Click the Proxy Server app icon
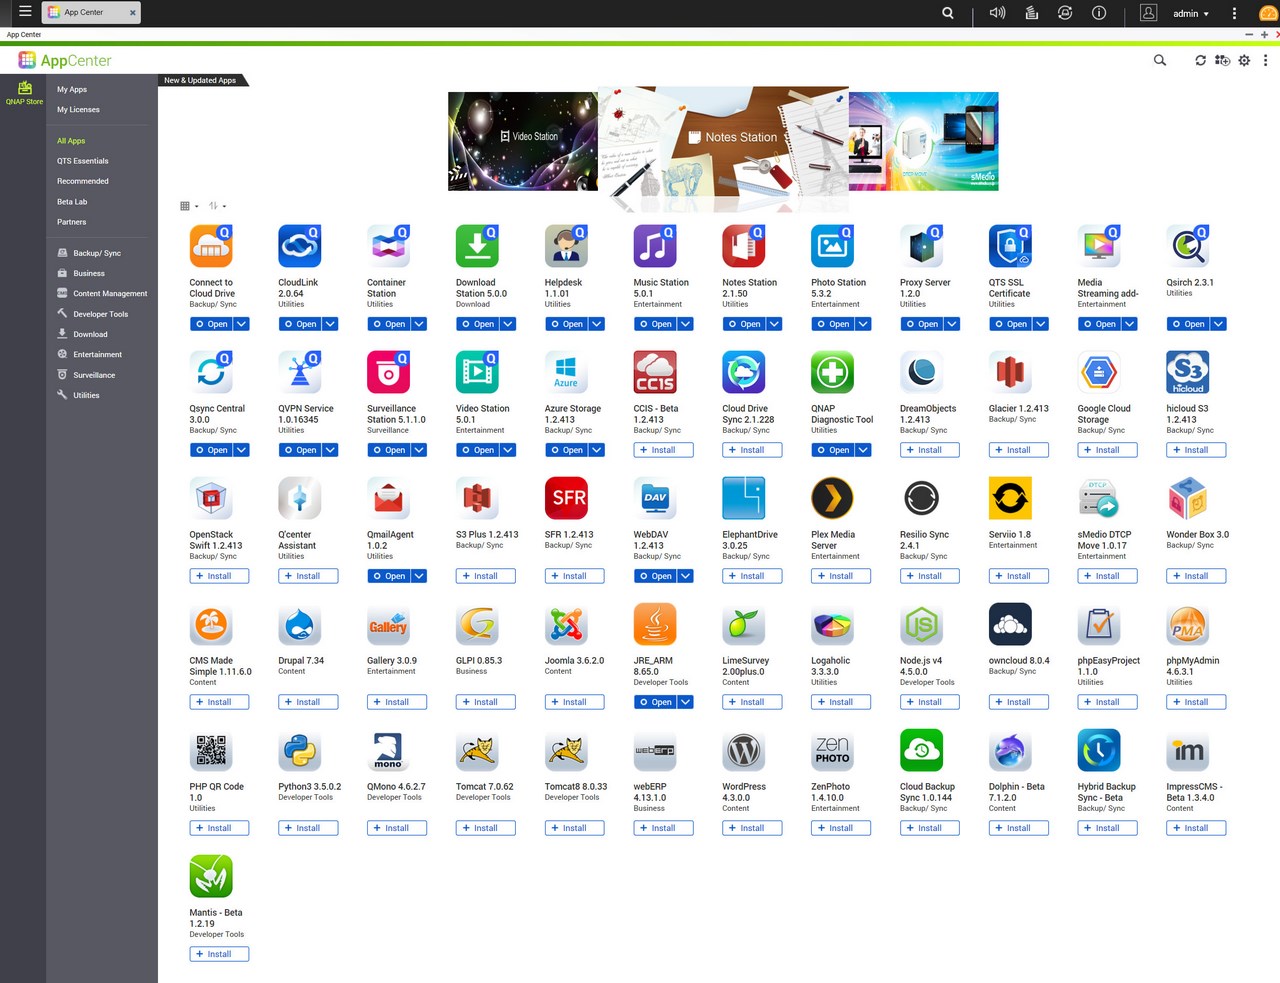Image resolution: width=1280 pixels, height=983 pixels. click(922, 246)
